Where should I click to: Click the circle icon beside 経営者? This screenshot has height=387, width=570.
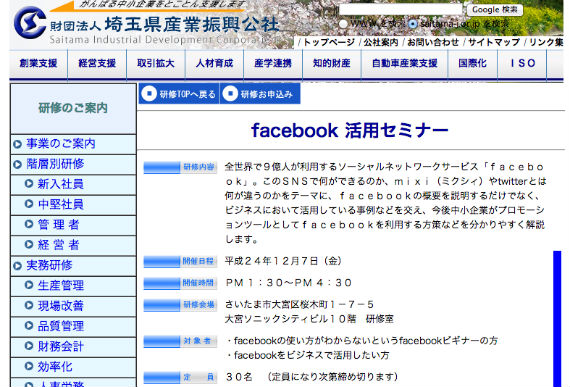pyautogui.click(x=29, y=245)
